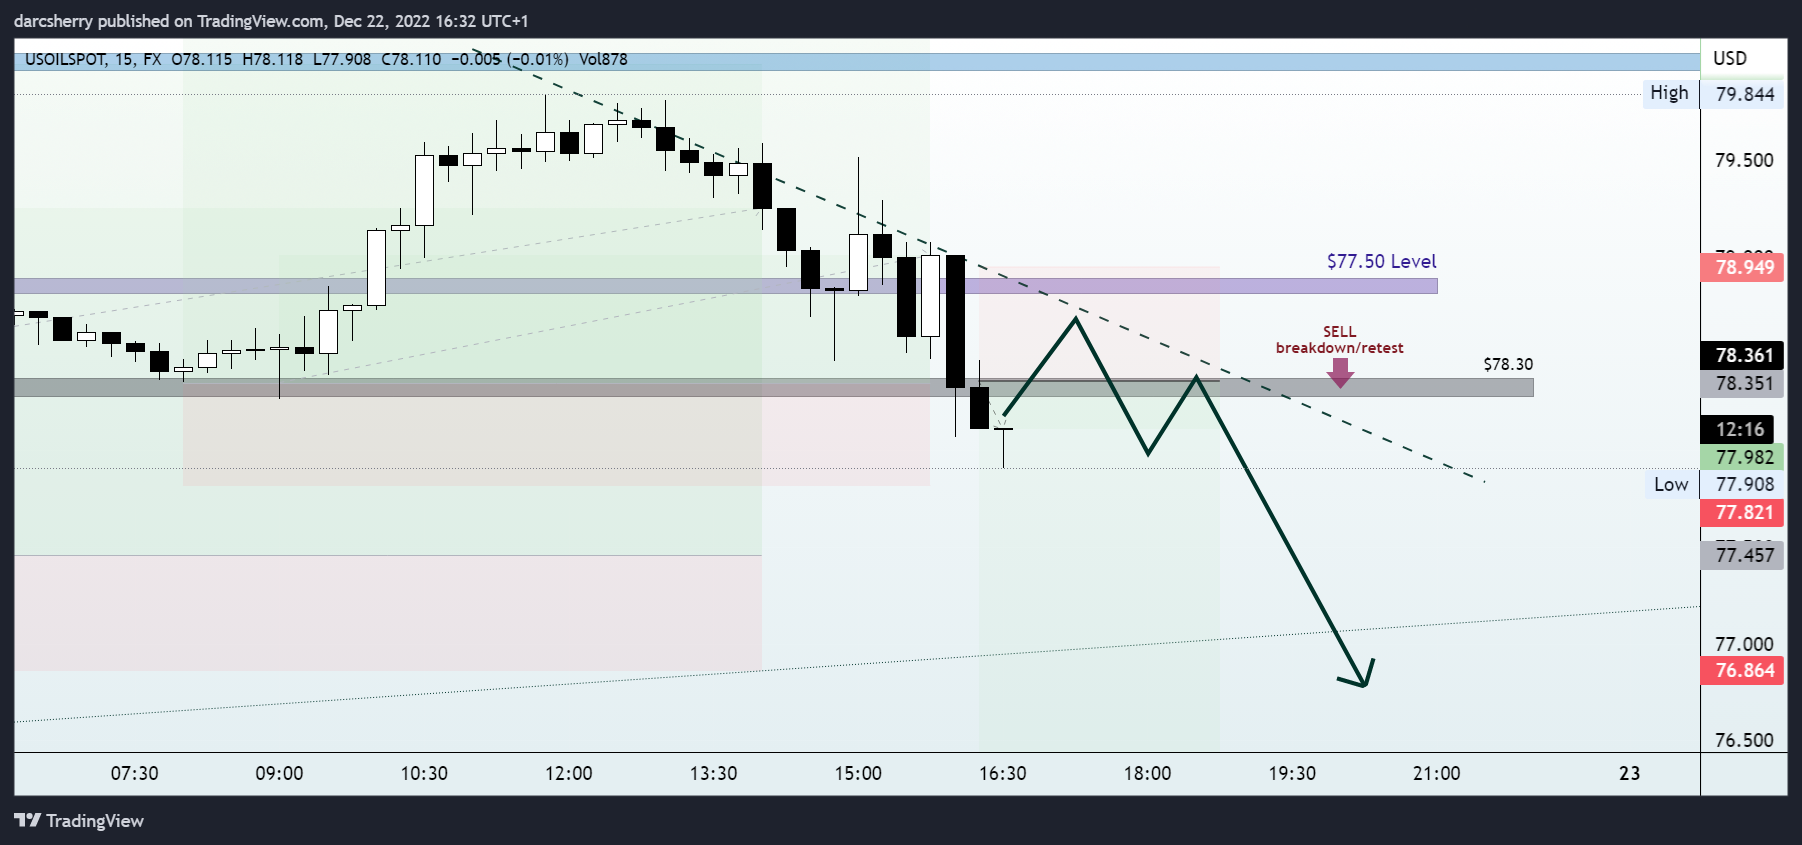The height and width of the screenshot is (845, 1802).
Task: Click the 12:00 time axis label
Action: pos(568,773)
